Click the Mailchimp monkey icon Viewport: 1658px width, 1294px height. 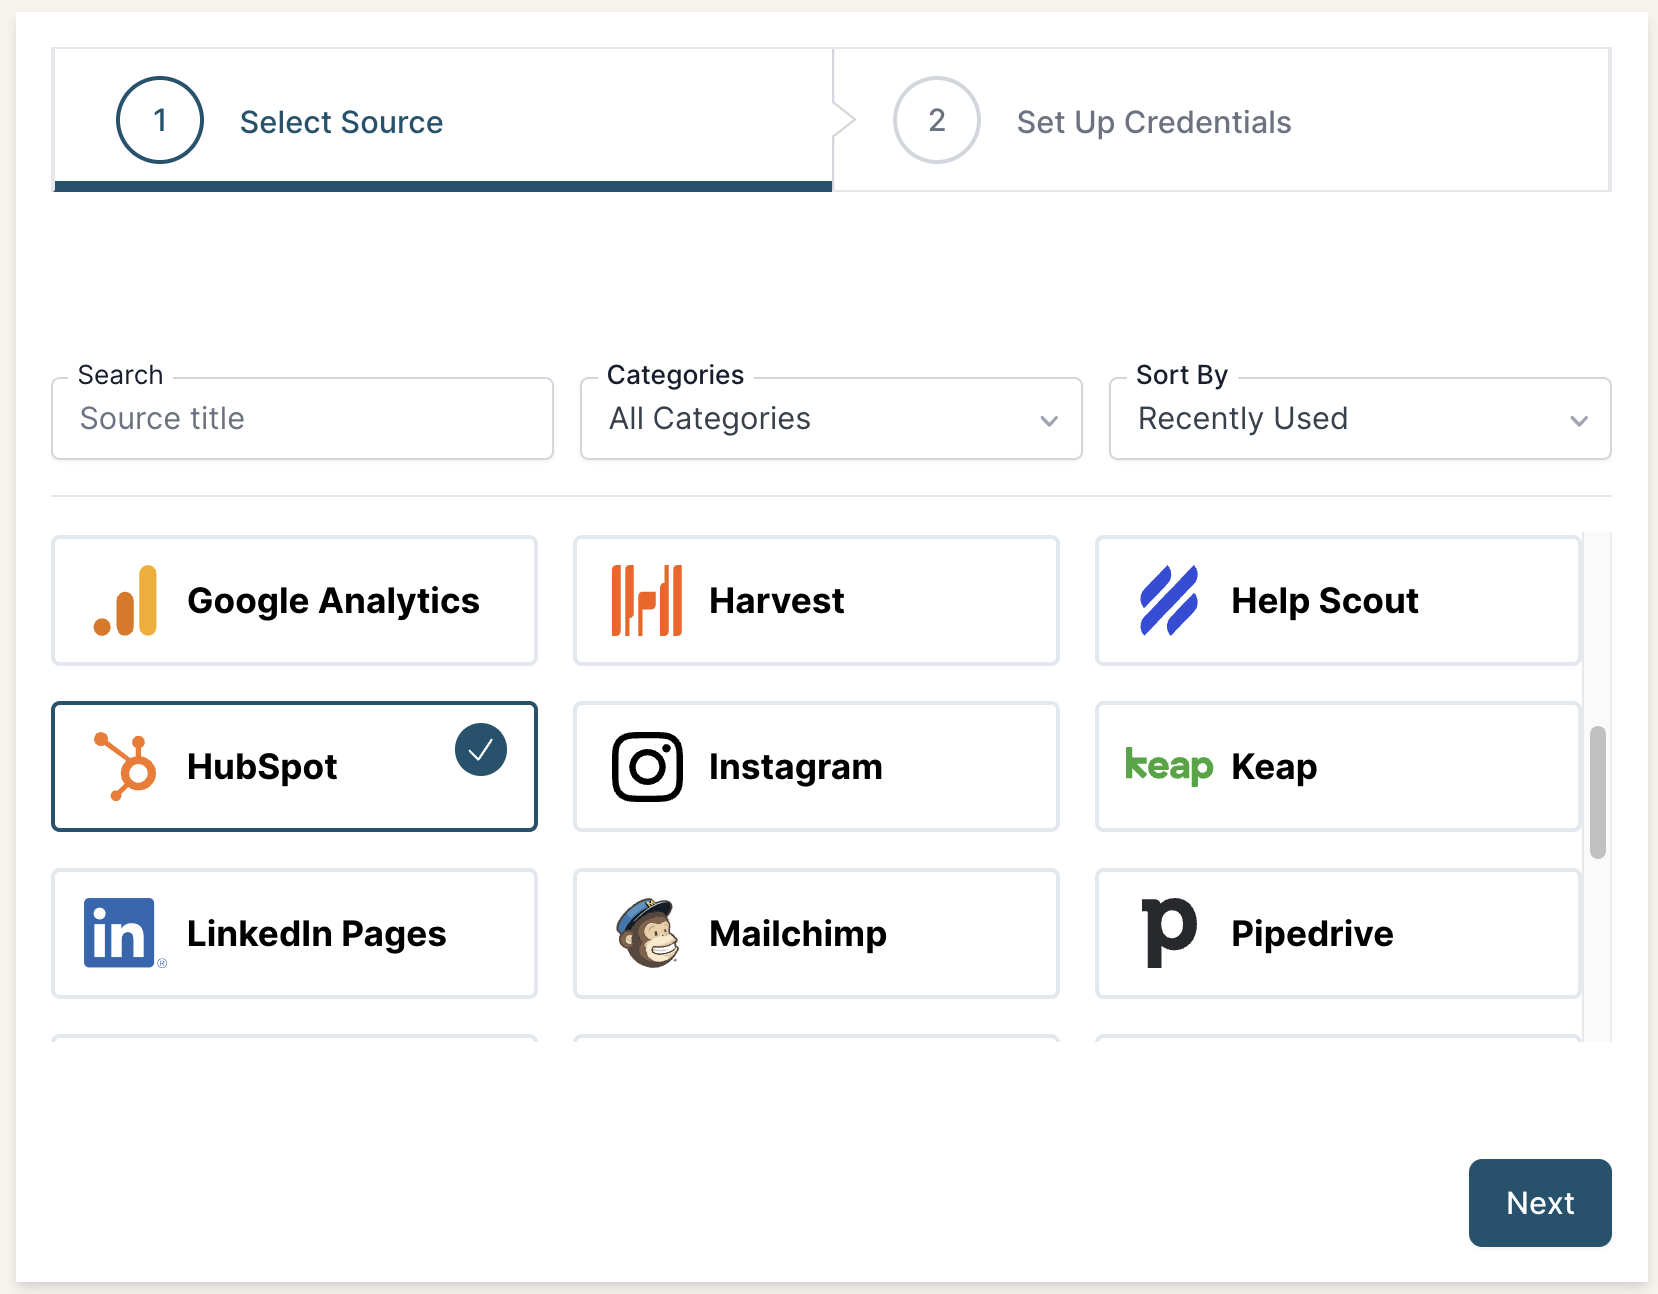[x=646, y=932]
